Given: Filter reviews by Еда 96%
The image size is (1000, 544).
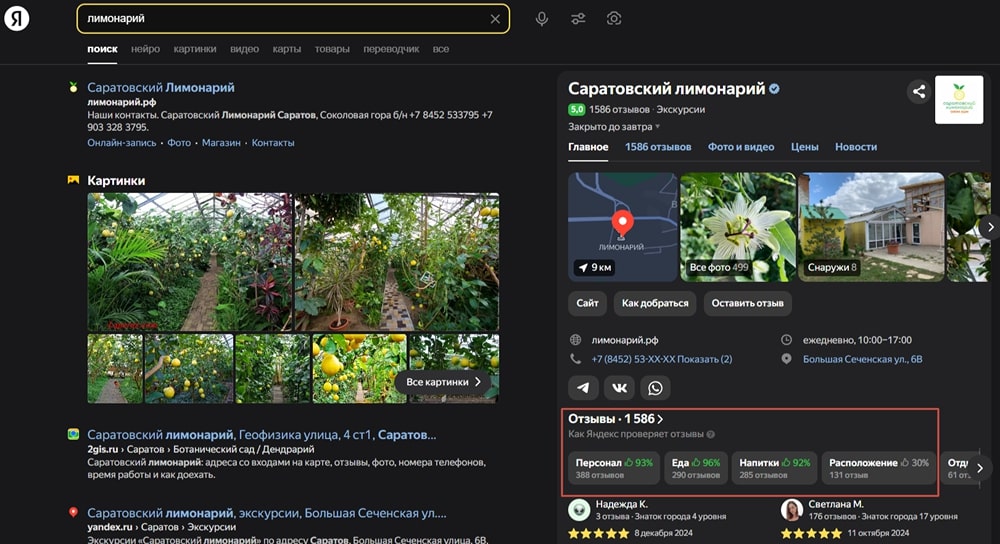Looking at the screenshot, I should 696,468.
